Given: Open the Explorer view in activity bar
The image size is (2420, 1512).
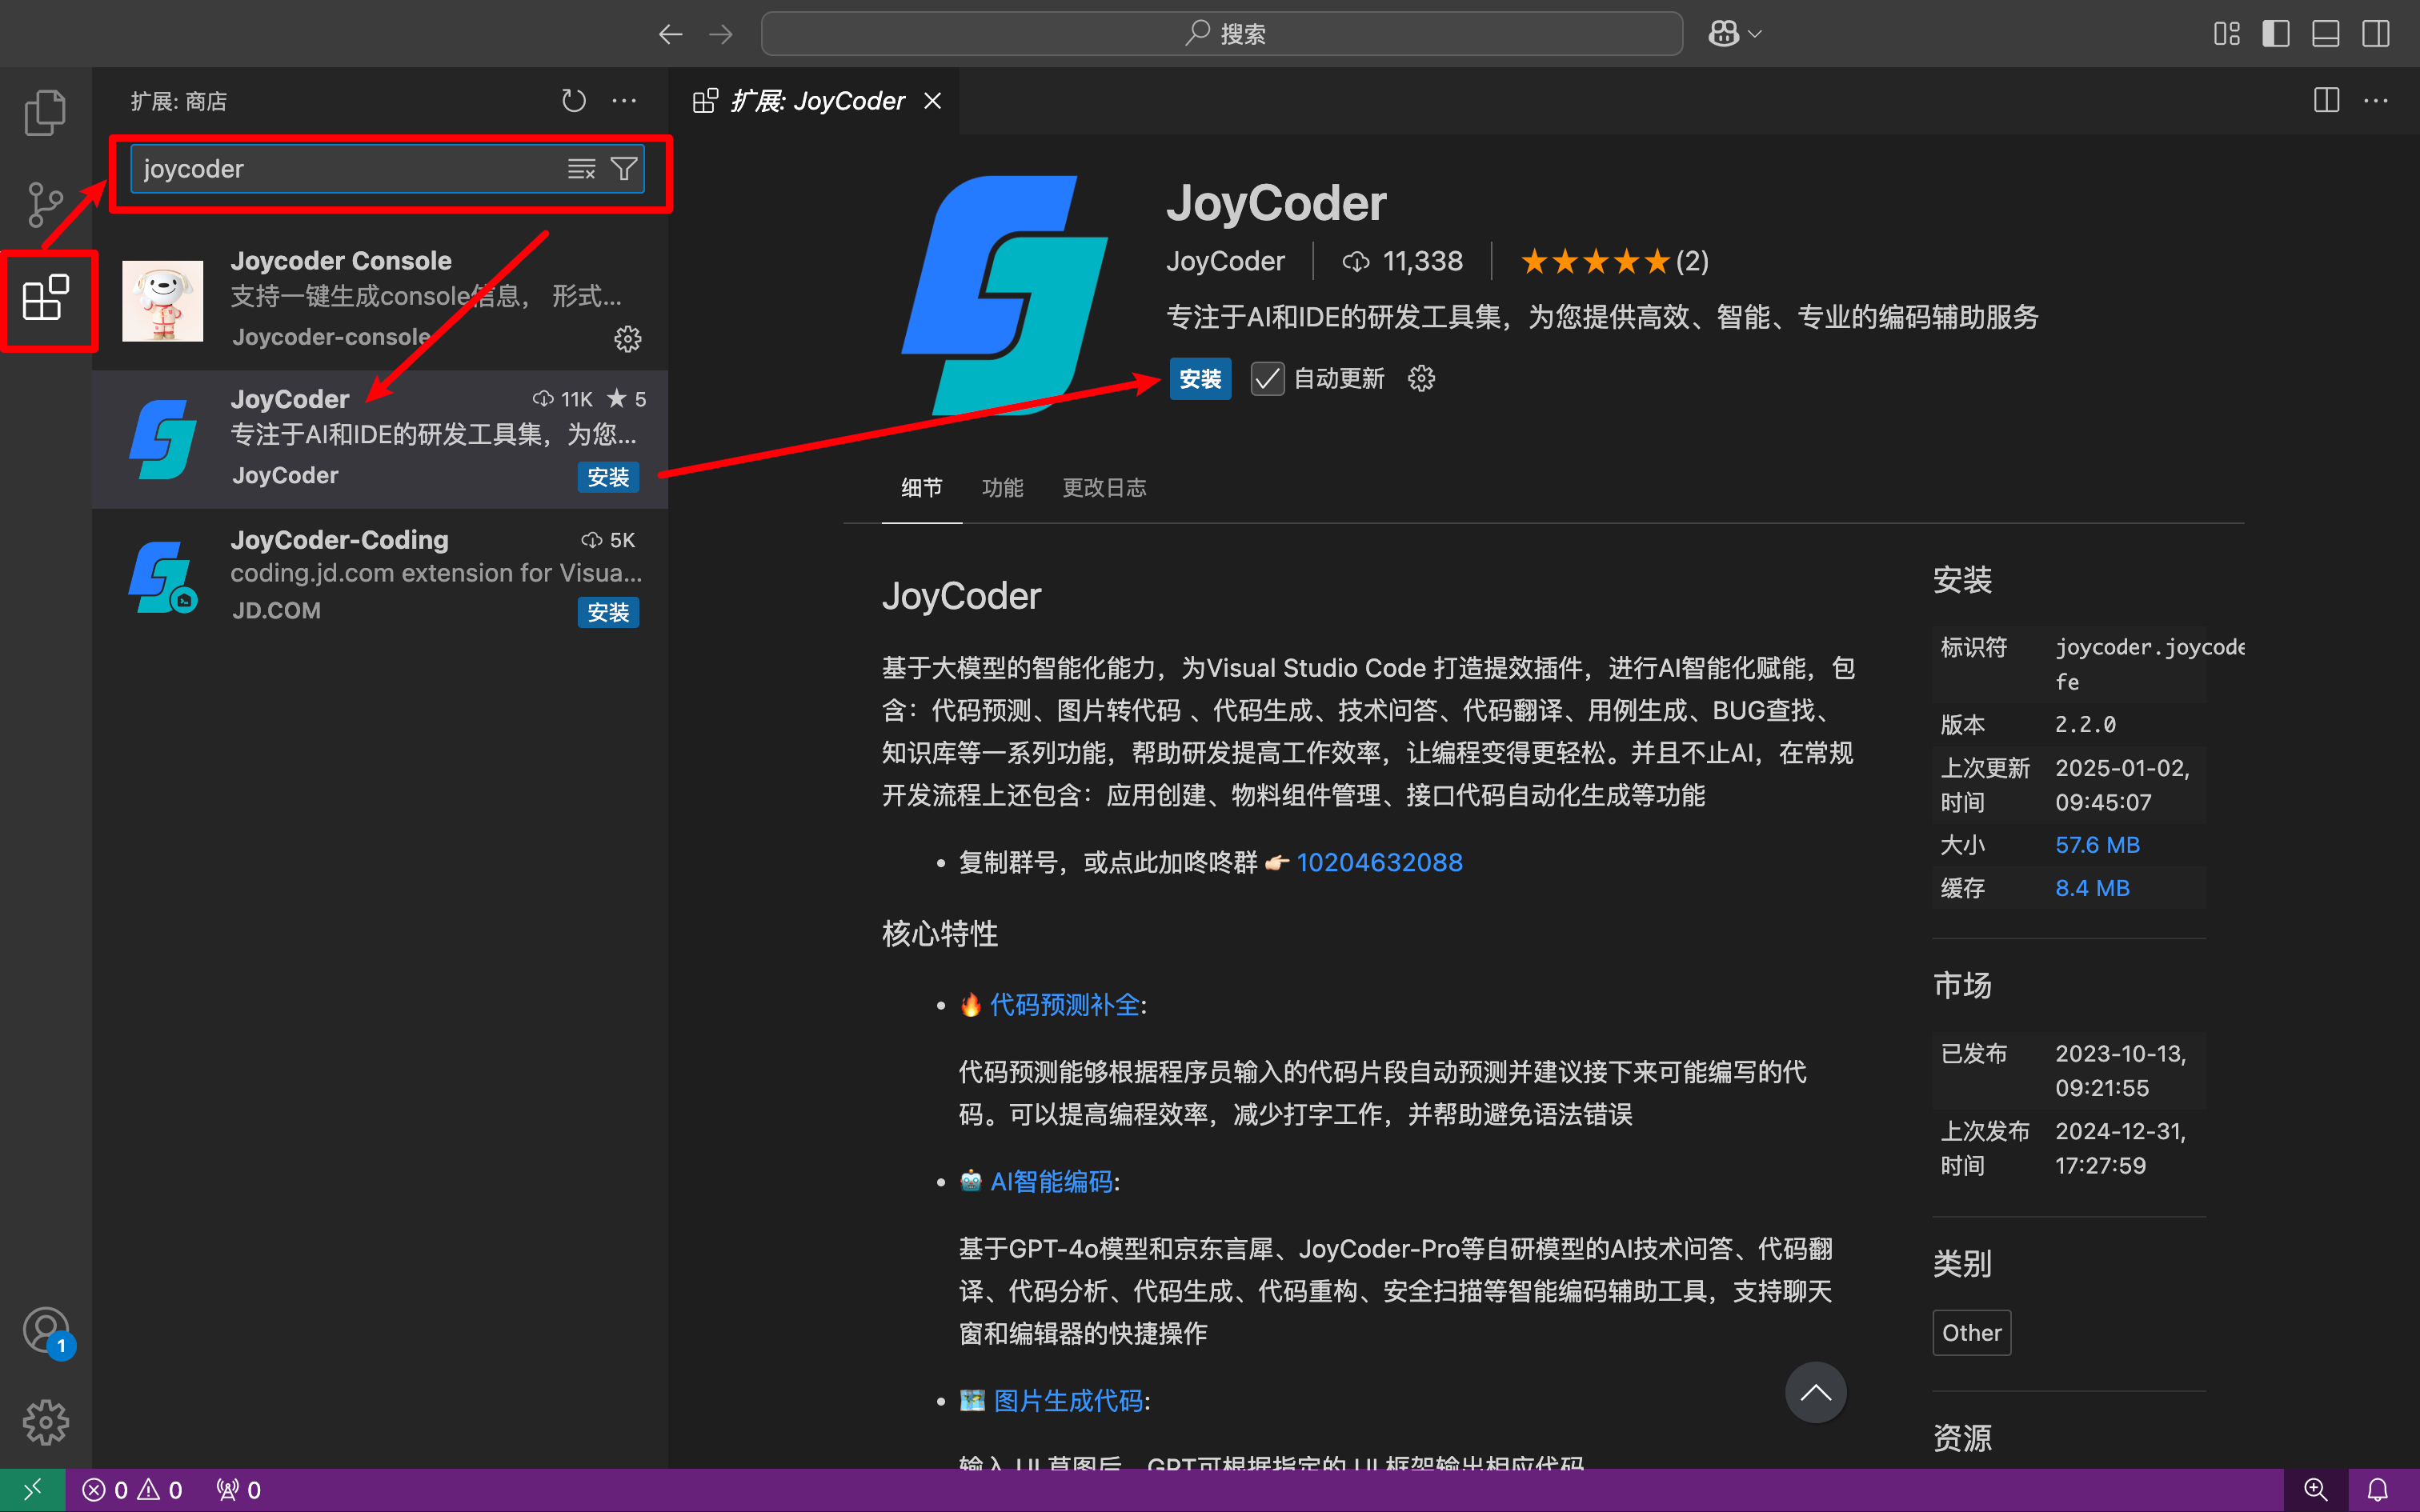Looking at the screenshot, I should (x=45, y=112).
